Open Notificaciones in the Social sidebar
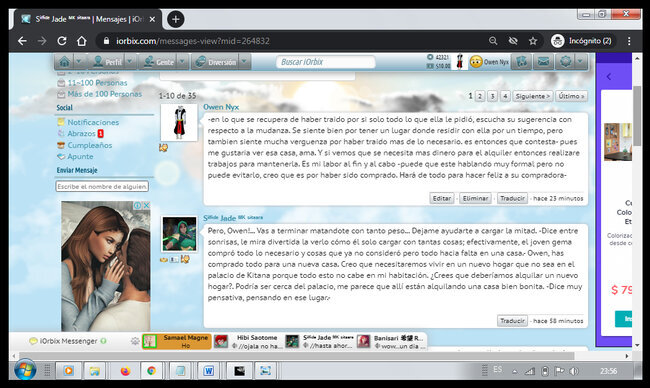The image size is (650, 388). 93,122
